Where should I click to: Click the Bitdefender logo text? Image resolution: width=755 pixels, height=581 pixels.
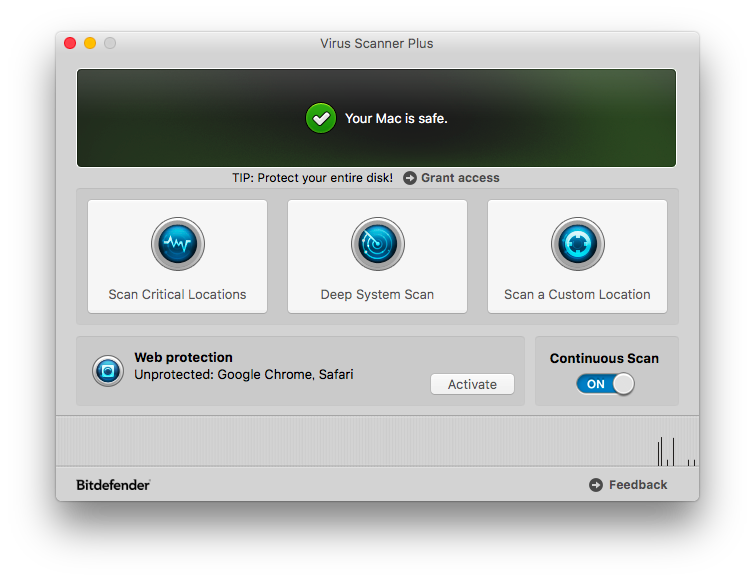click(x=113, y=485)
